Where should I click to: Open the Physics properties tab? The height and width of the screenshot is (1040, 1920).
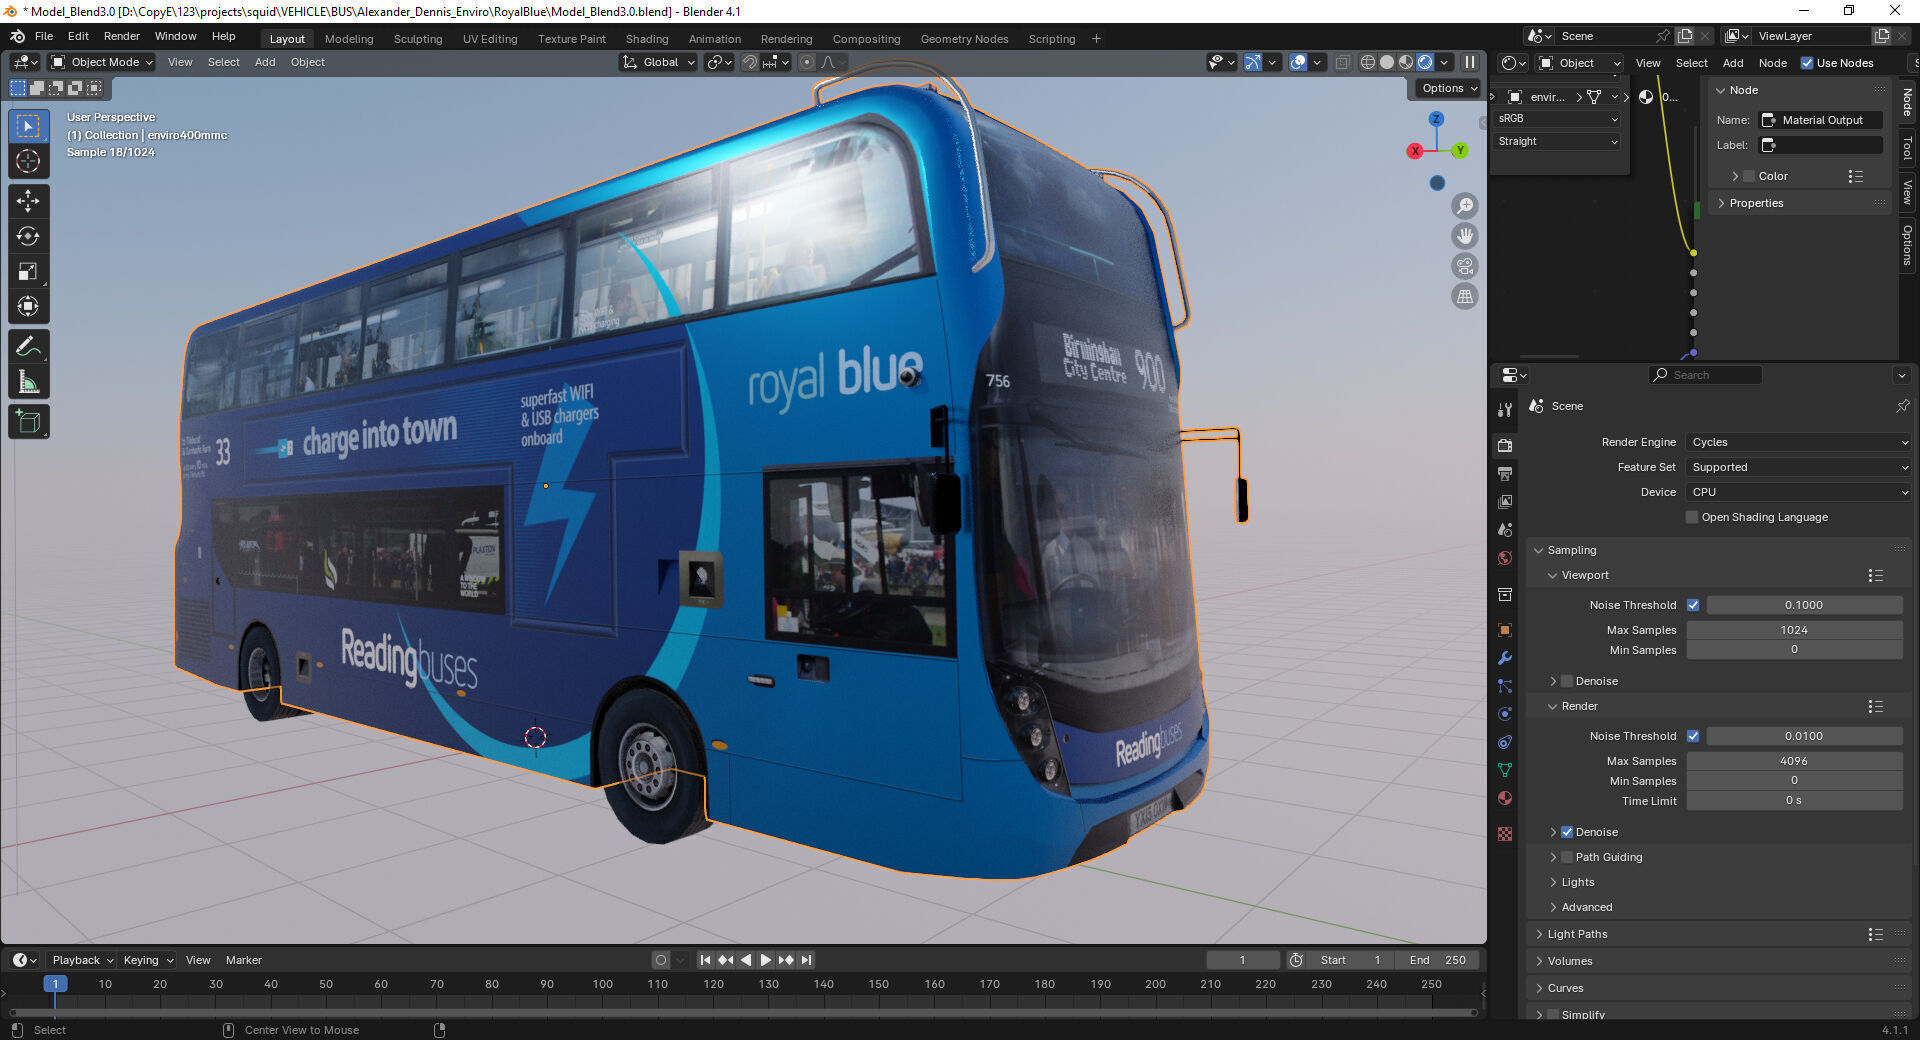[1505, 714]
